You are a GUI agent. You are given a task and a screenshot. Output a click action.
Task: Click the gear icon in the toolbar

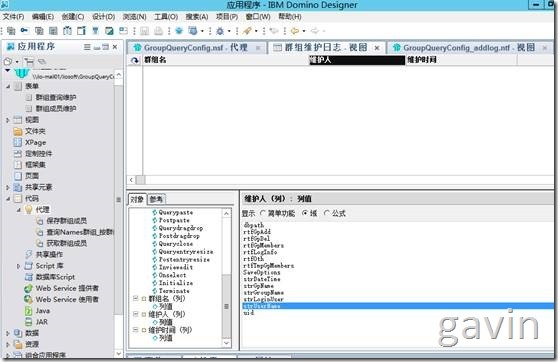point(220,31)
